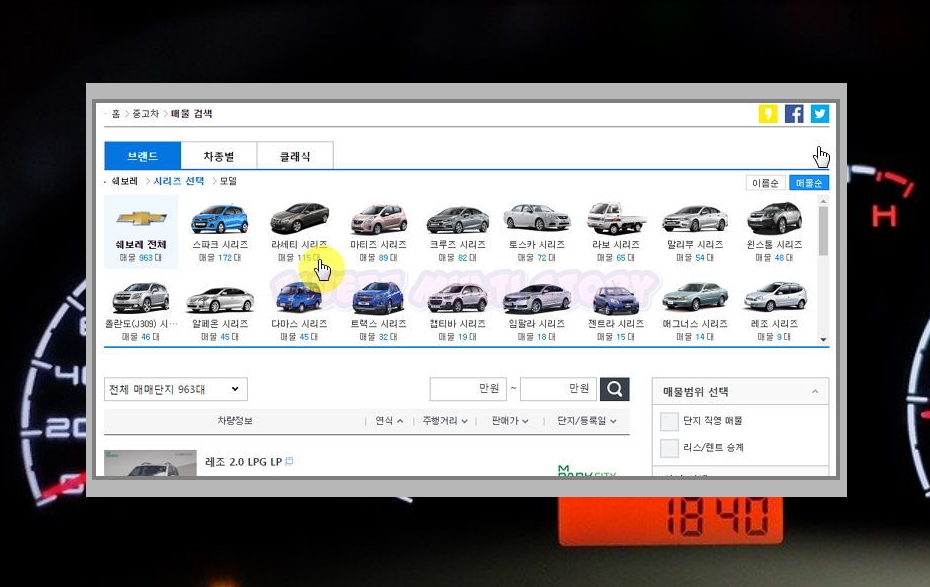Choose the 라세티 시리즈 car
Image resolution: width=930 pixels, height=587 pixels.
[299, 232]
